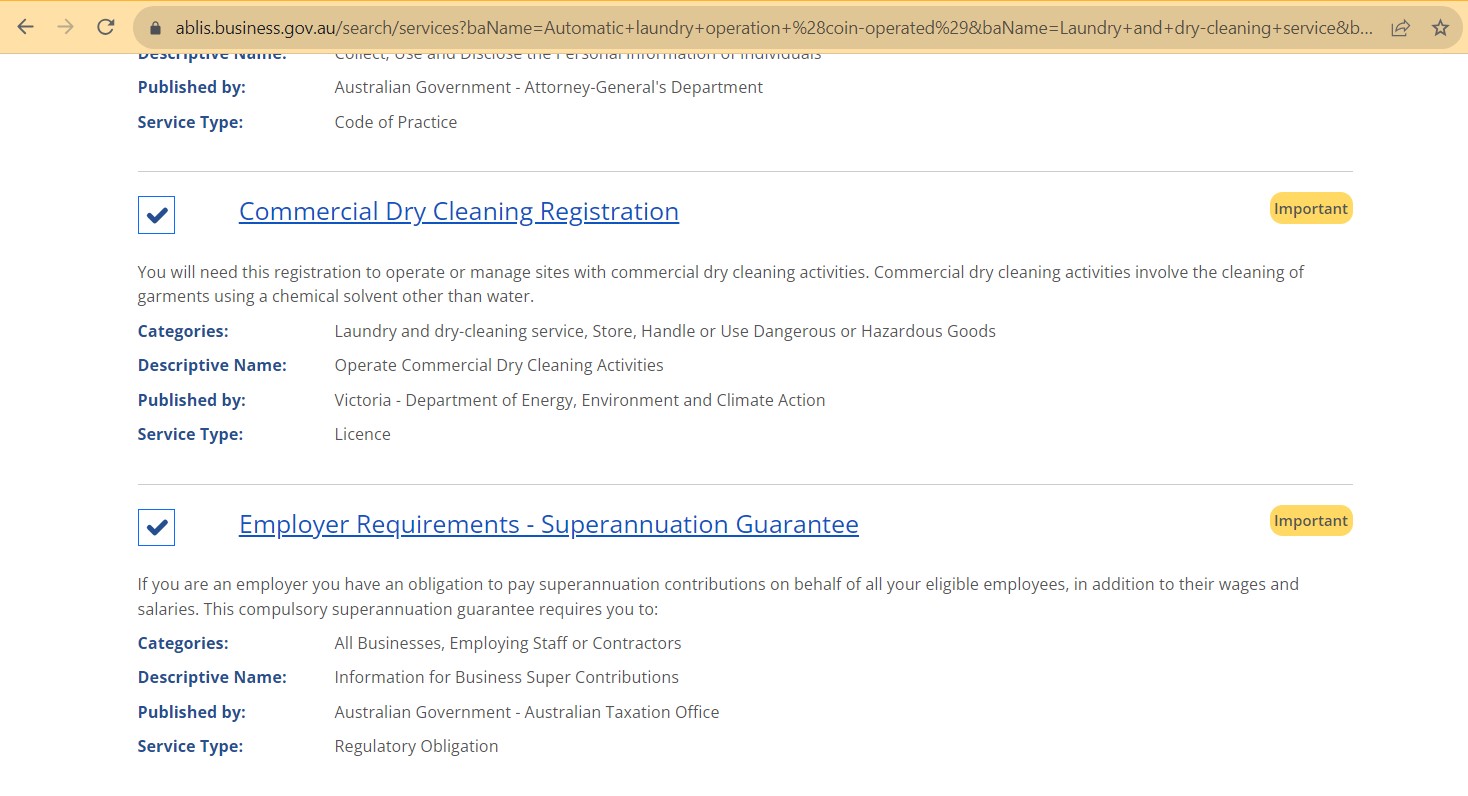This screenshot has width=1468, height=796.
Task: Select the dry cleaning registration description paragraph
Action: [721, 284]
